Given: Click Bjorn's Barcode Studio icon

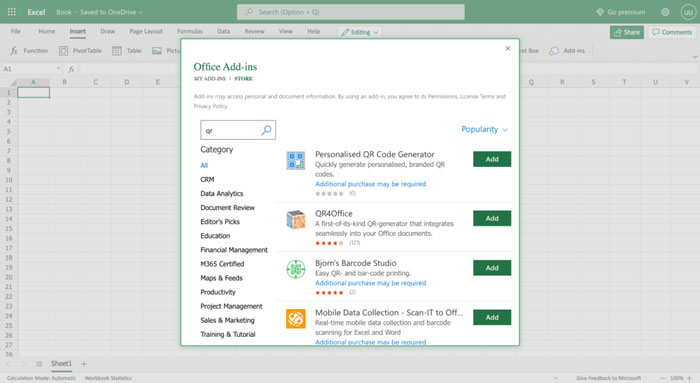Looking at the screenshot, I should [x=296, y=269].
